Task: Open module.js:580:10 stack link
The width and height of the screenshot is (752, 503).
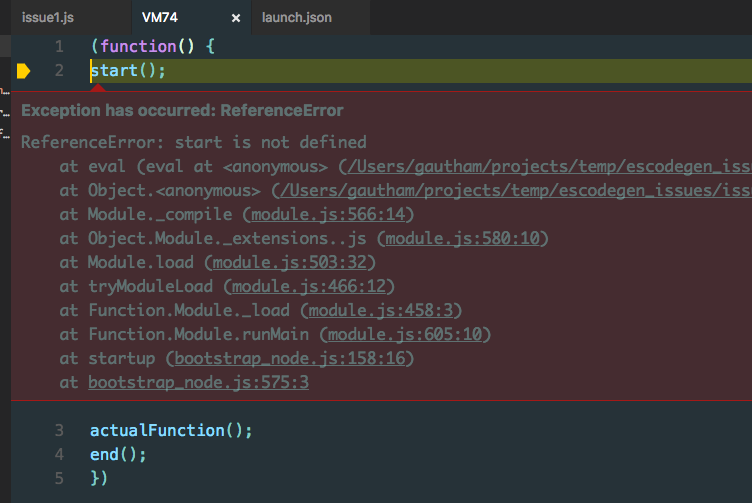Action: pos(463,238)
